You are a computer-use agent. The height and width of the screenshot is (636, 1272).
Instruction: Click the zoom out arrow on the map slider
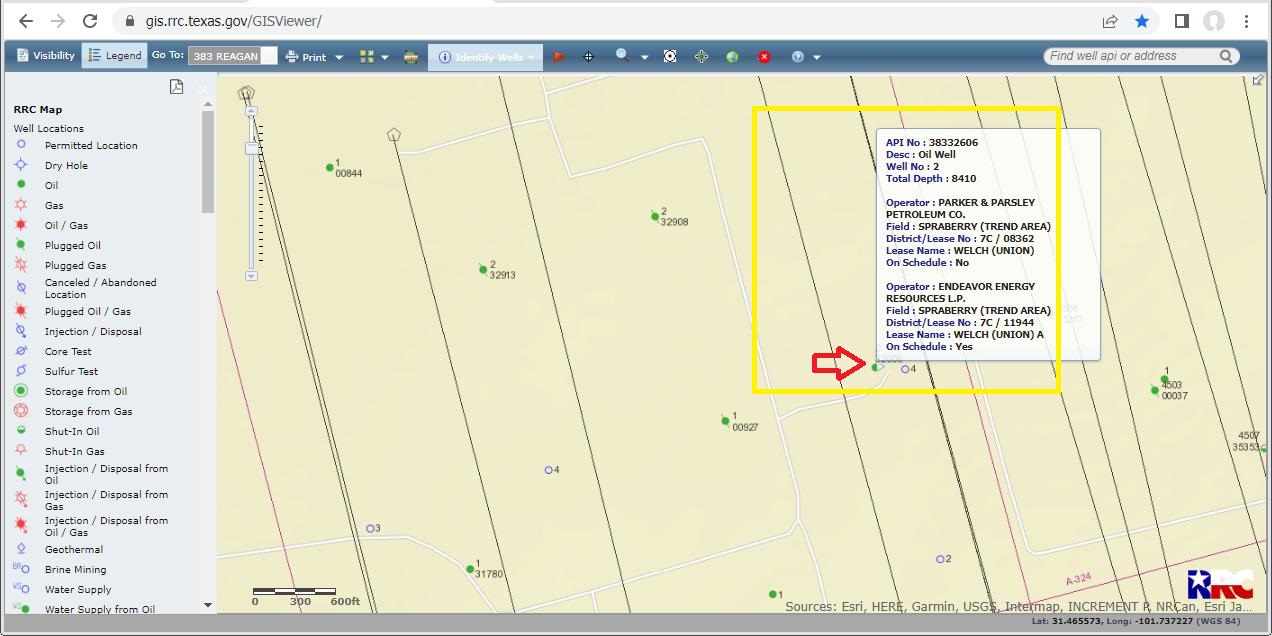pyautogui.click(x=251, y=275)
